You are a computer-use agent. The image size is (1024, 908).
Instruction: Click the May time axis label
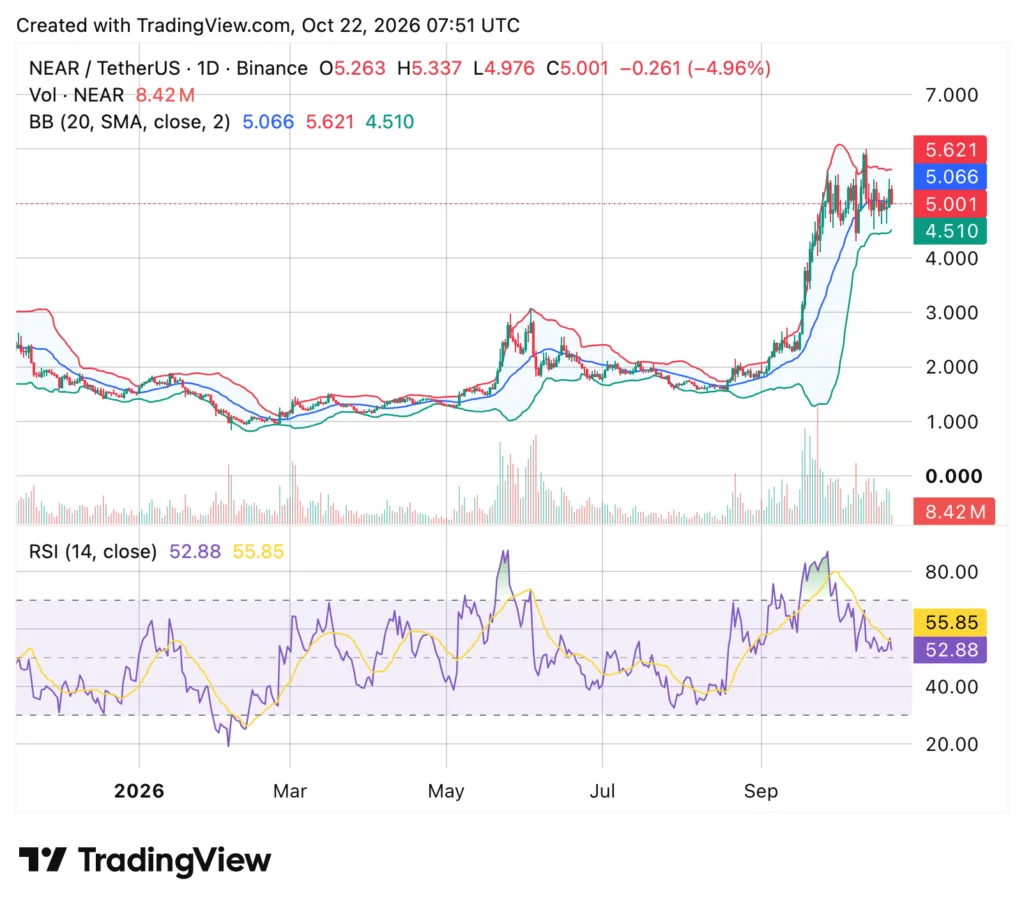(x=446, y=791)
